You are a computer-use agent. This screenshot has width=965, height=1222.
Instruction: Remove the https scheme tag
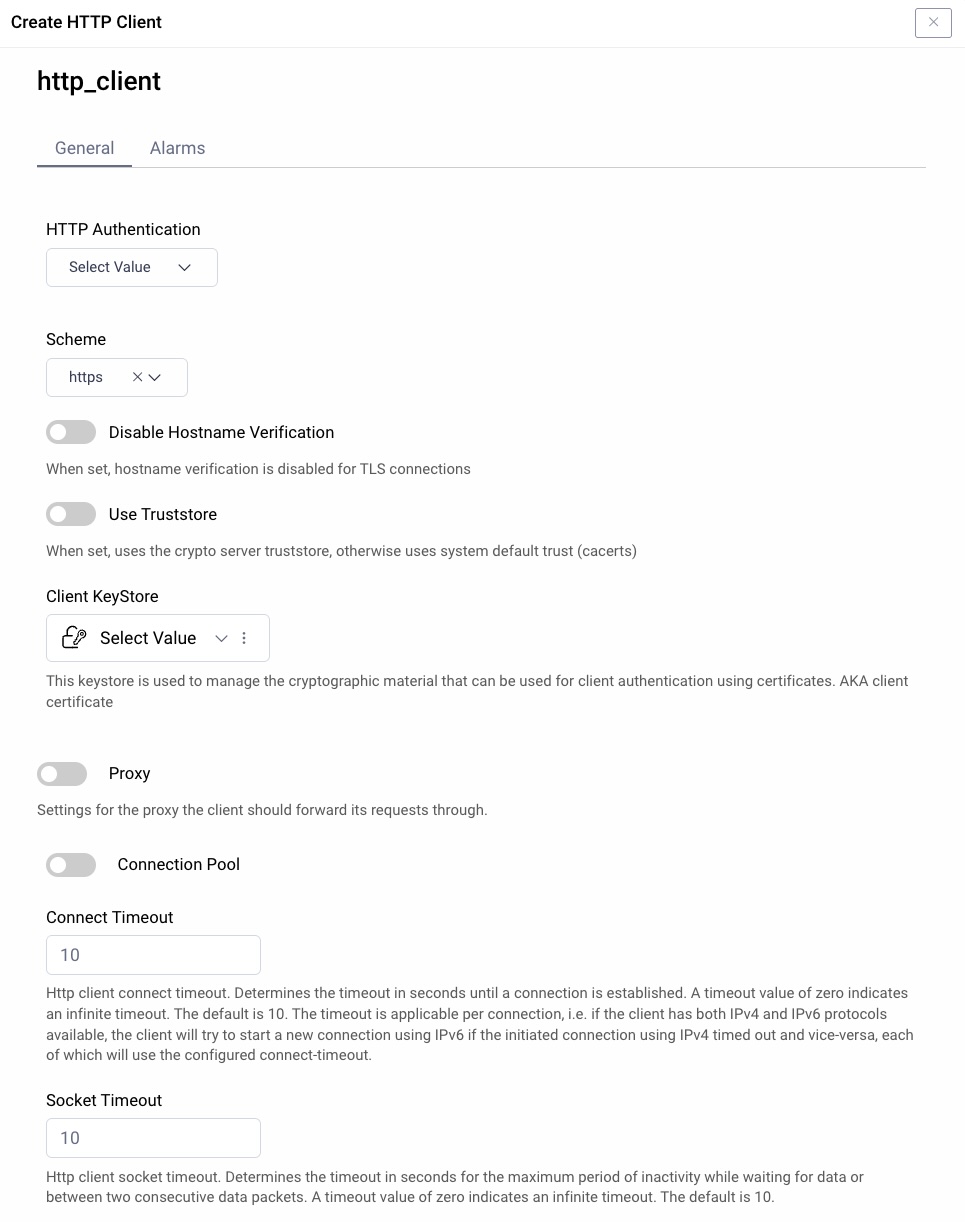[x=137, y=377]
